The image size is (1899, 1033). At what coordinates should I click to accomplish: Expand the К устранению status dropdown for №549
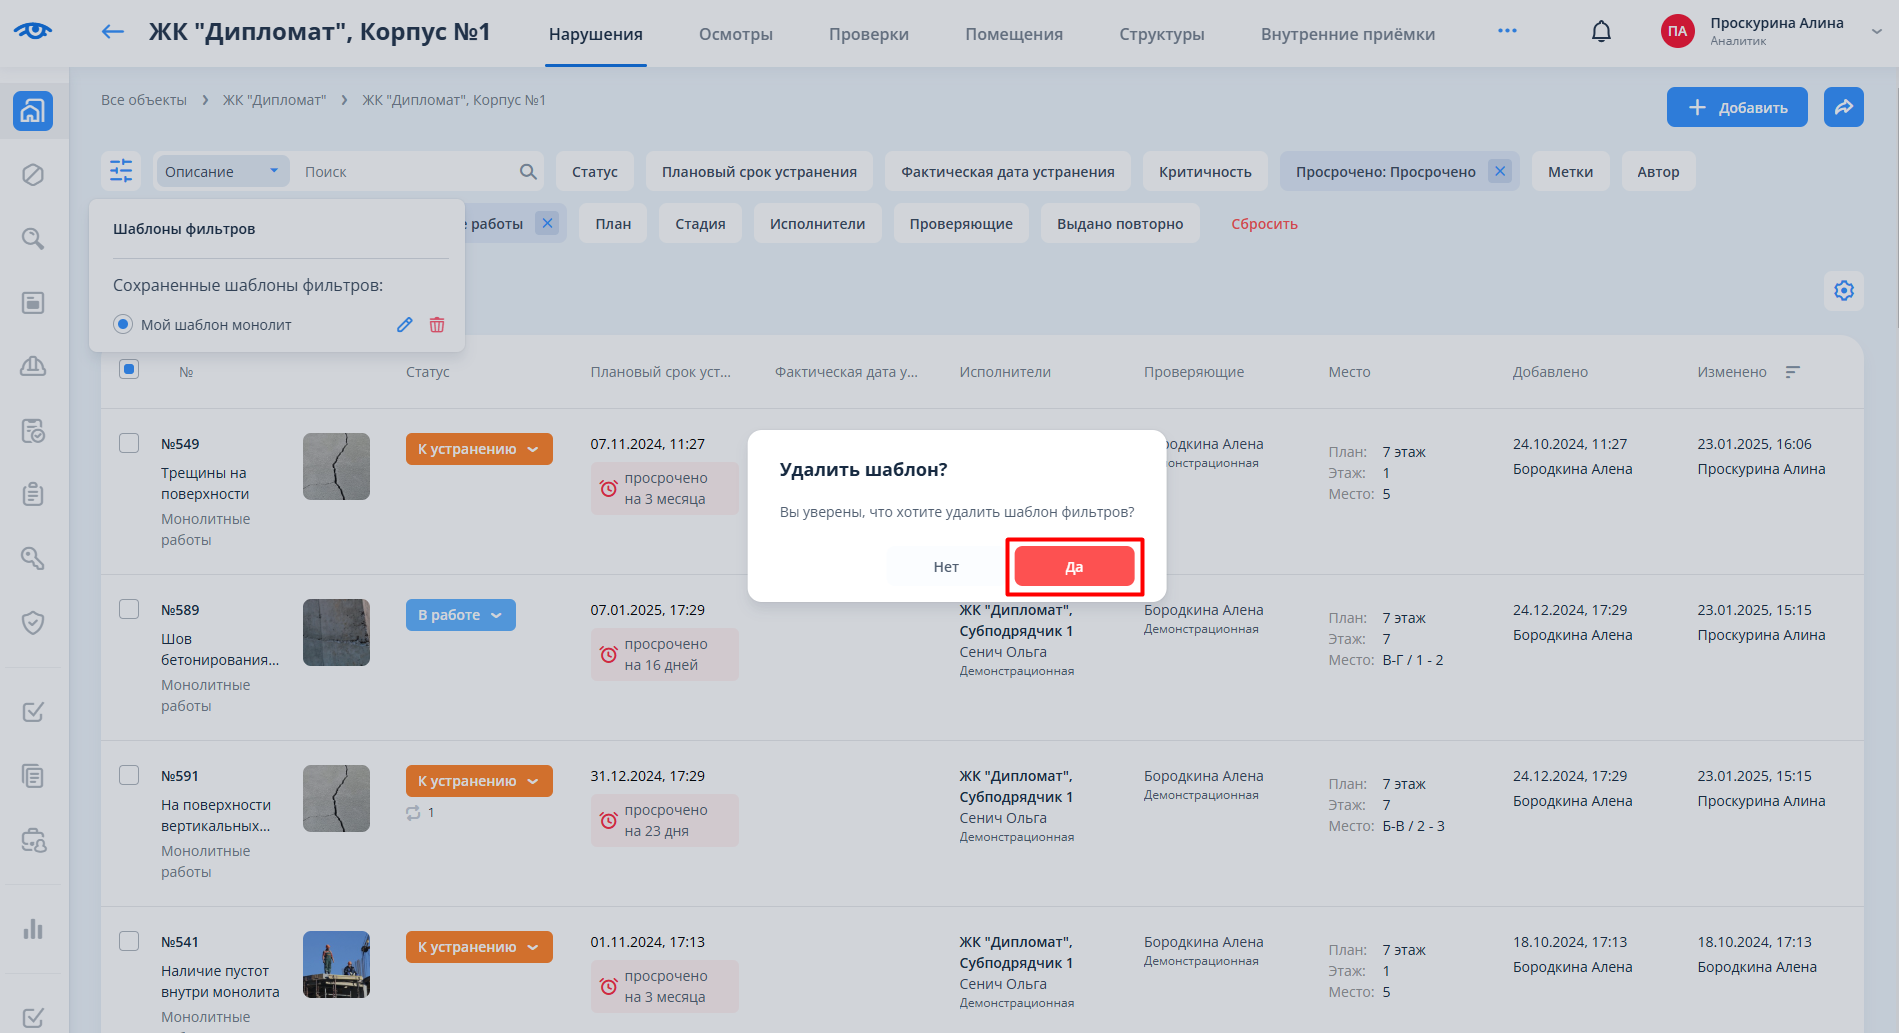click(479, 449)
